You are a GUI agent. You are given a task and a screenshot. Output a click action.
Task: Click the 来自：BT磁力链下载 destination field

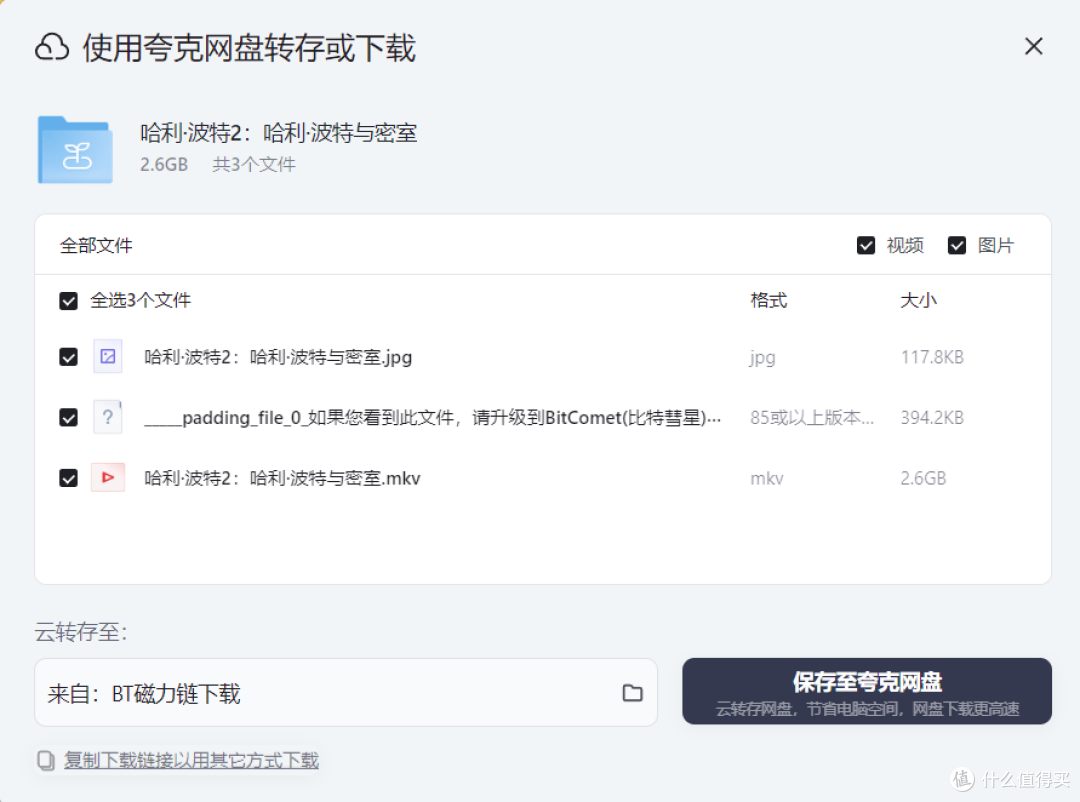click(x=346, y=692)
